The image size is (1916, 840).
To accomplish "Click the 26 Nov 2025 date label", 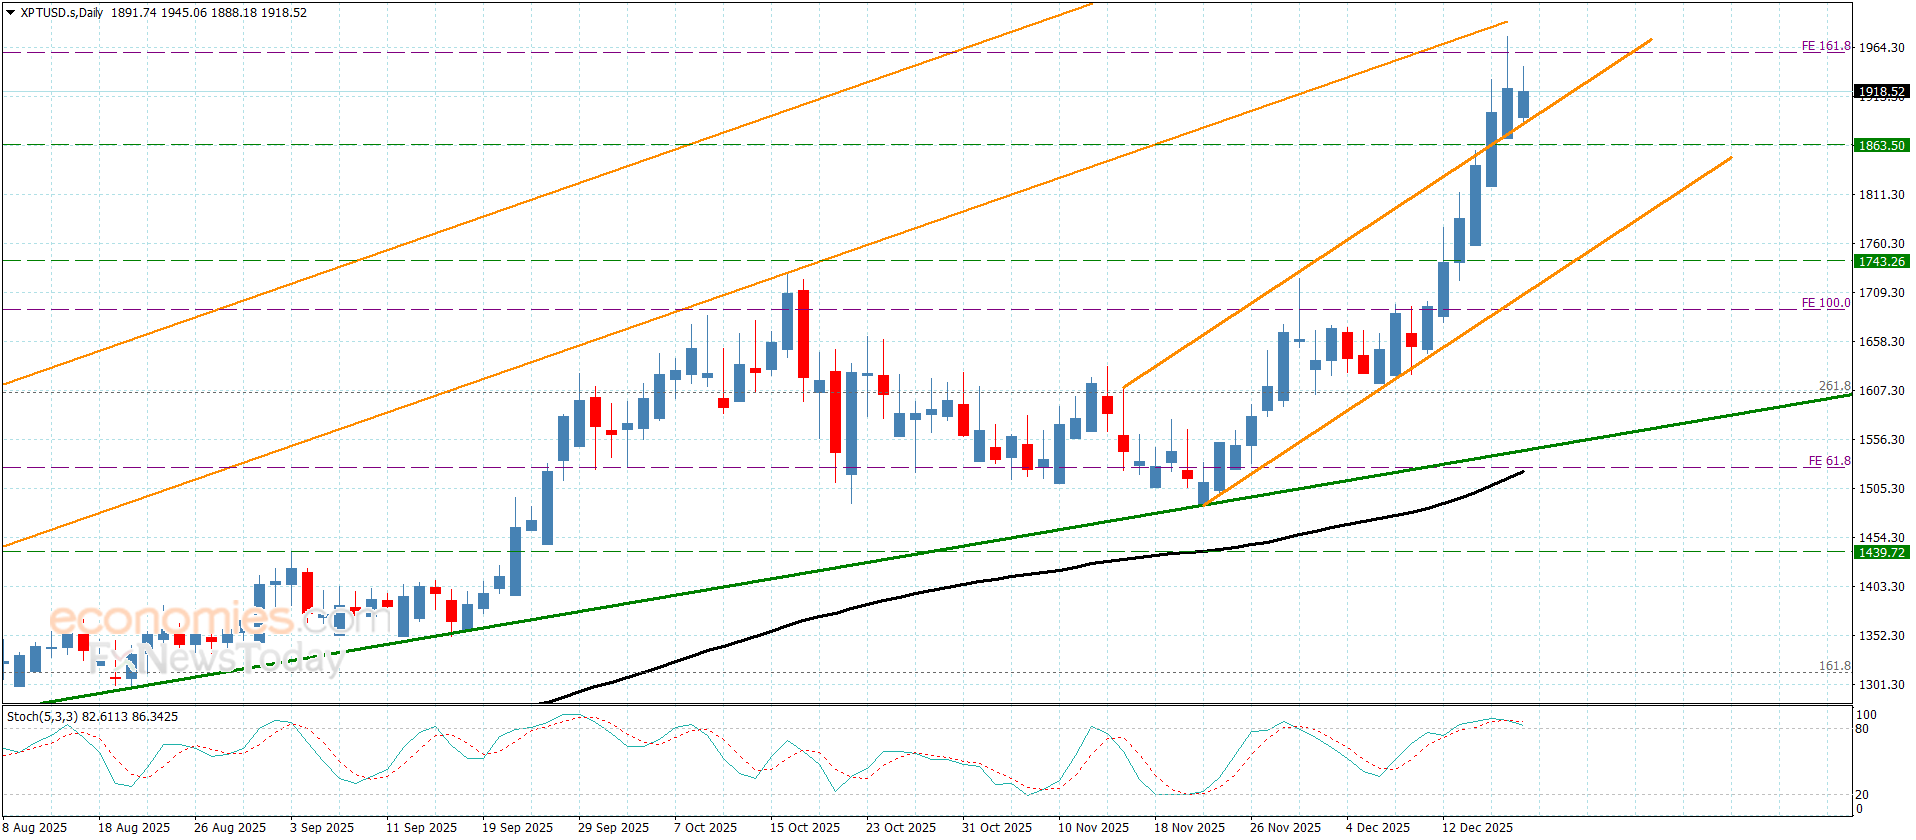I will [x=1285, y=828].
